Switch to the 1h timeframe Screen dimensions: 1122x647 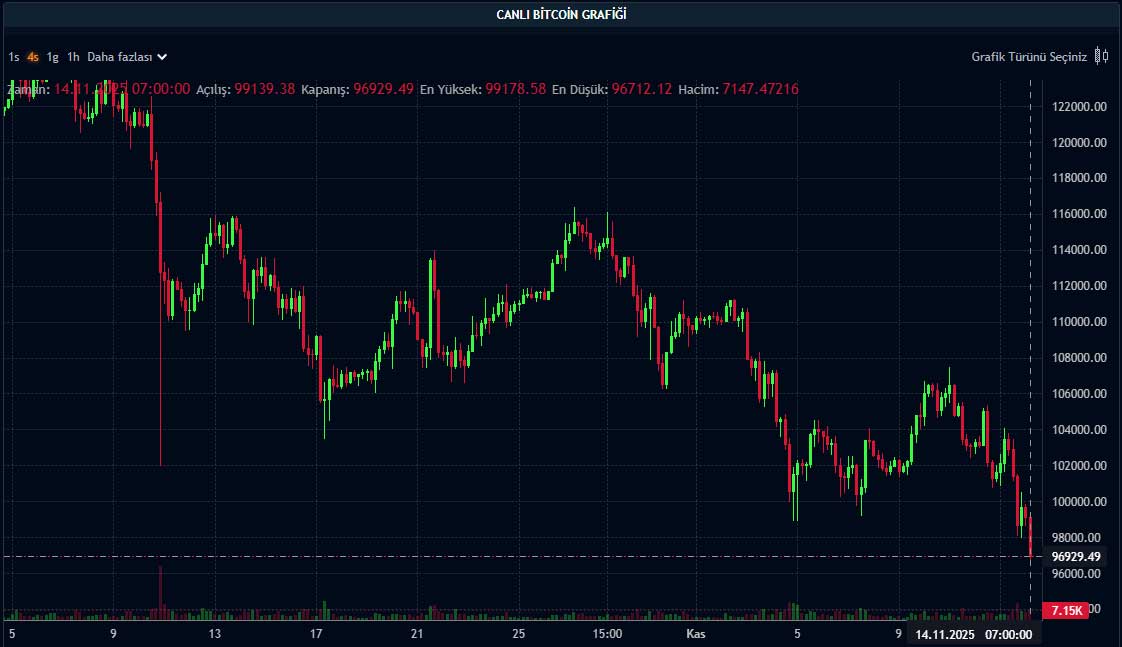[71, 57]
